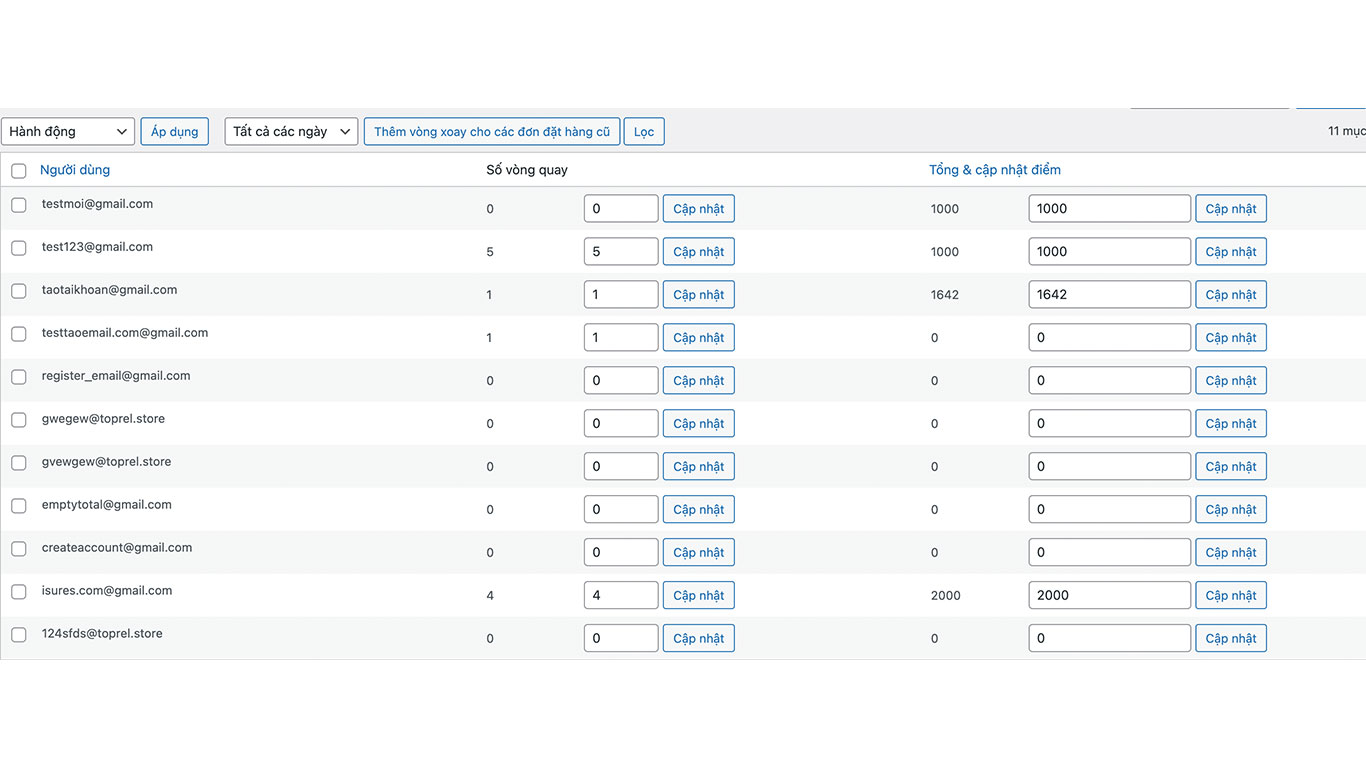Image resolution: width=1366 pixels, height=768 pixels.
Task: Click the "Áp dụng" button
Action: (174, 131)
